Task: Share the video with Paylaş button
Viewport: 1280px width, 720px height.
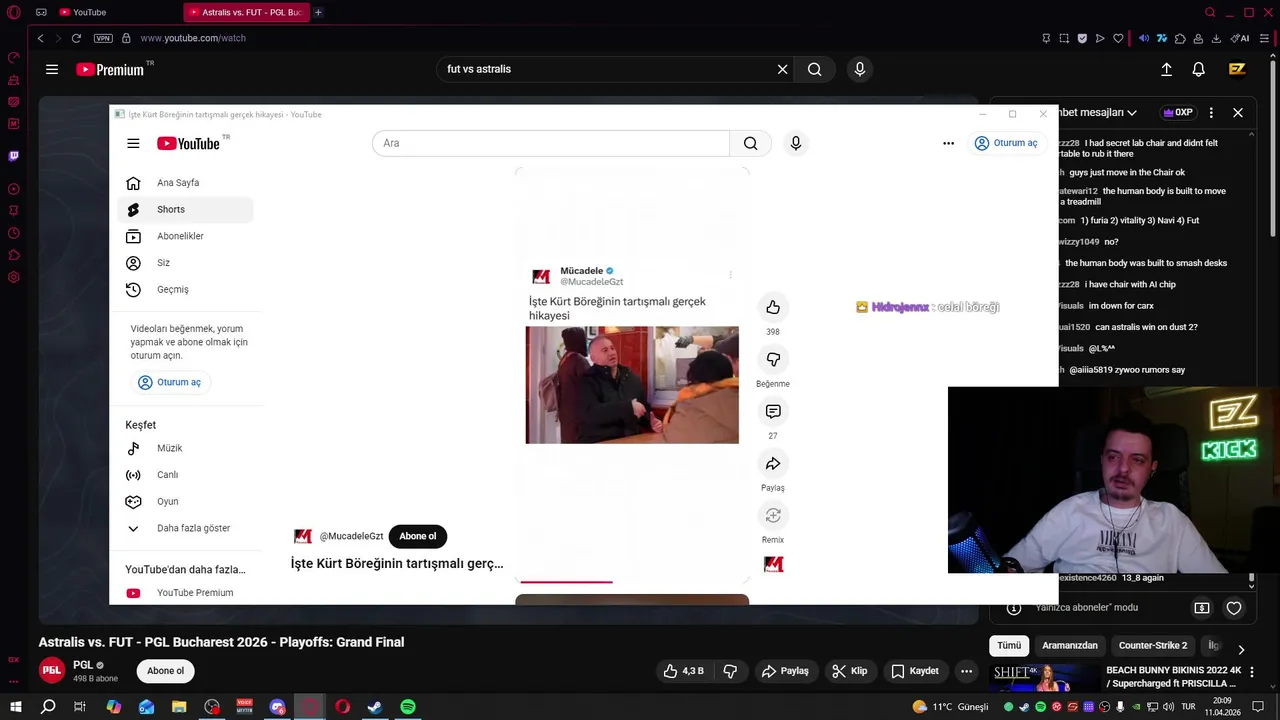Action: pyautogui.click(x=785, y=671)
